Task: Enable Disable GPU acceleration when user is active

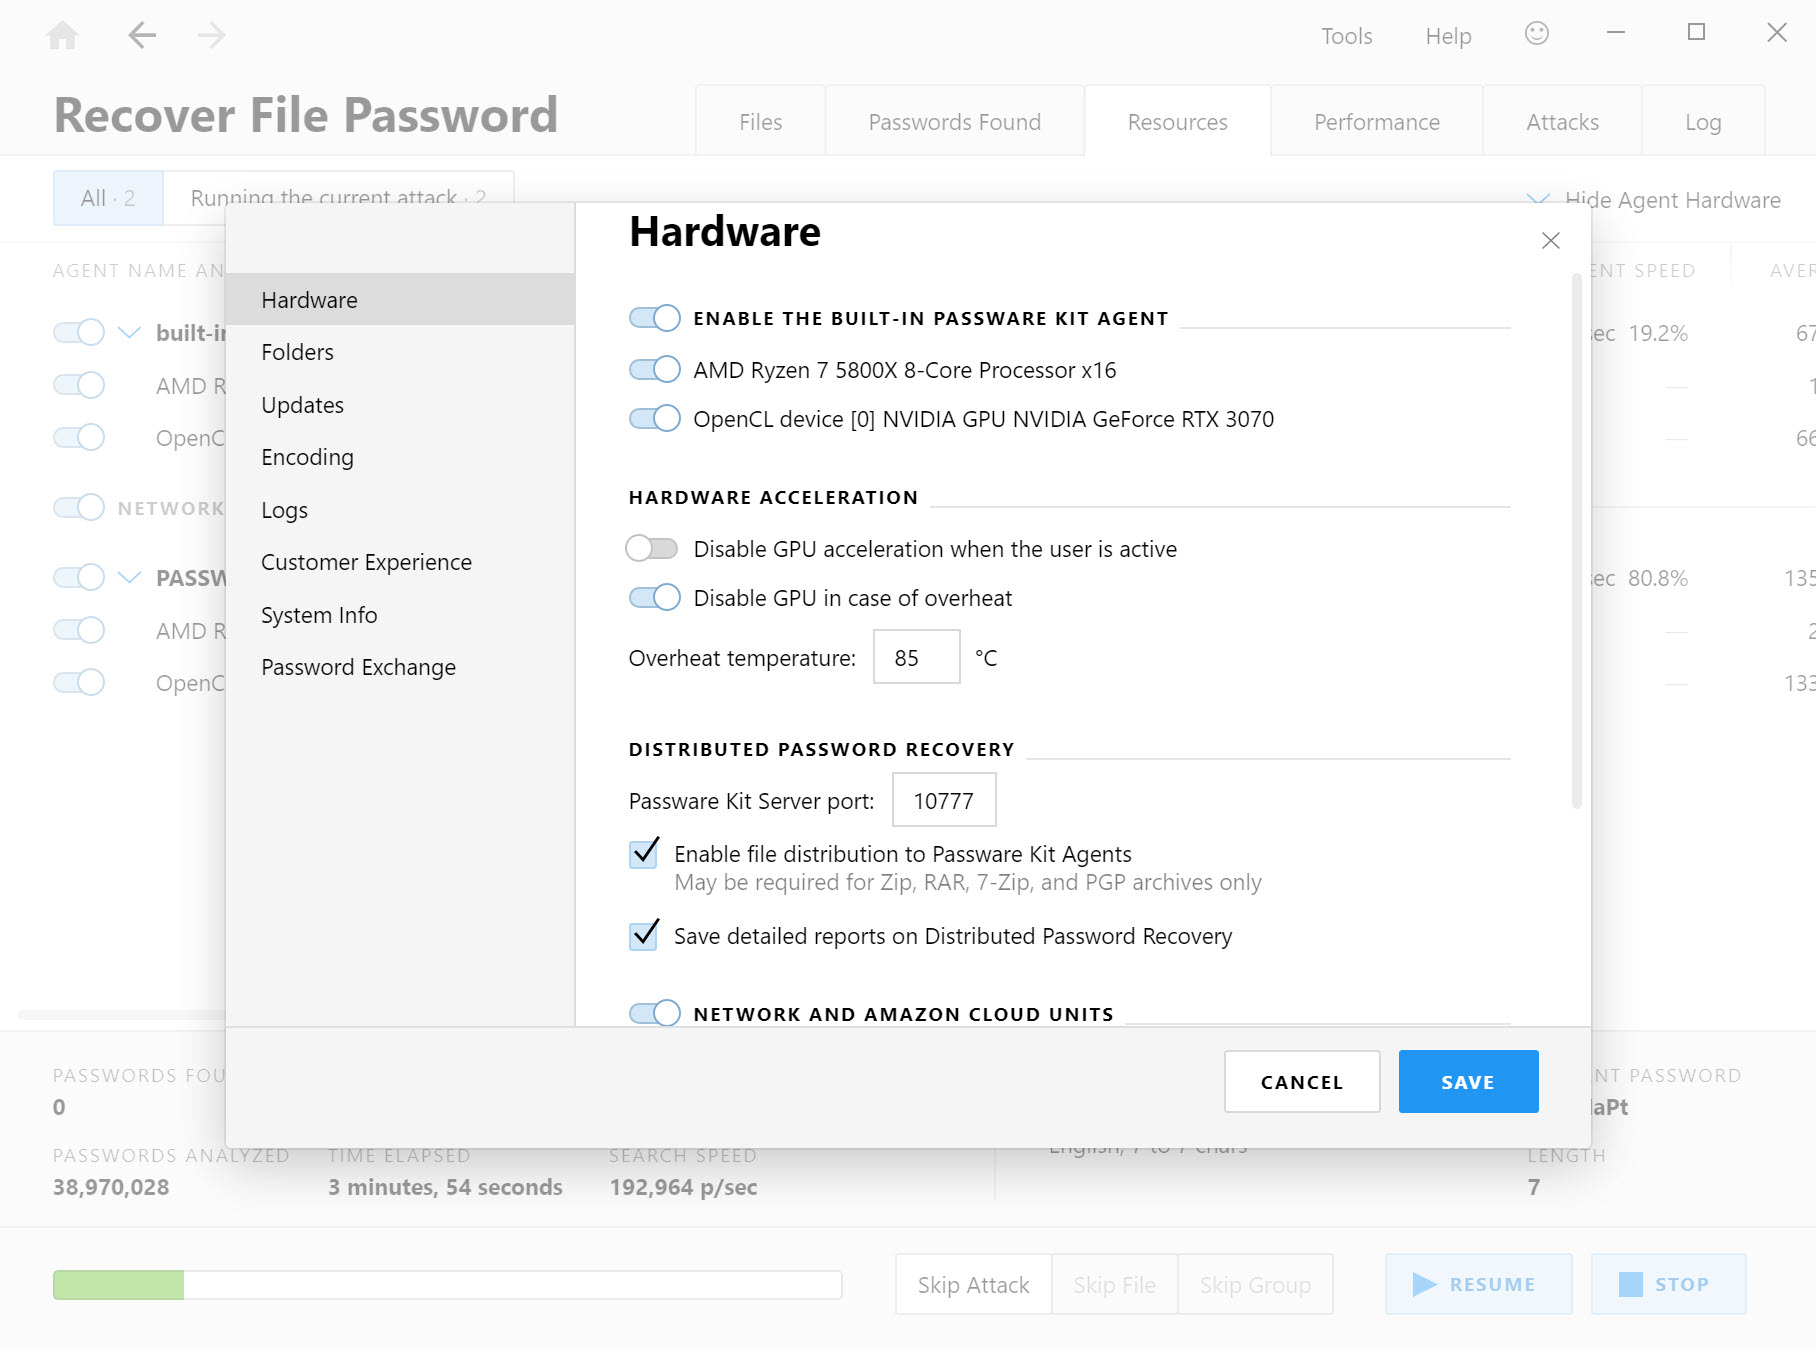Action: [x=652, y=548]
